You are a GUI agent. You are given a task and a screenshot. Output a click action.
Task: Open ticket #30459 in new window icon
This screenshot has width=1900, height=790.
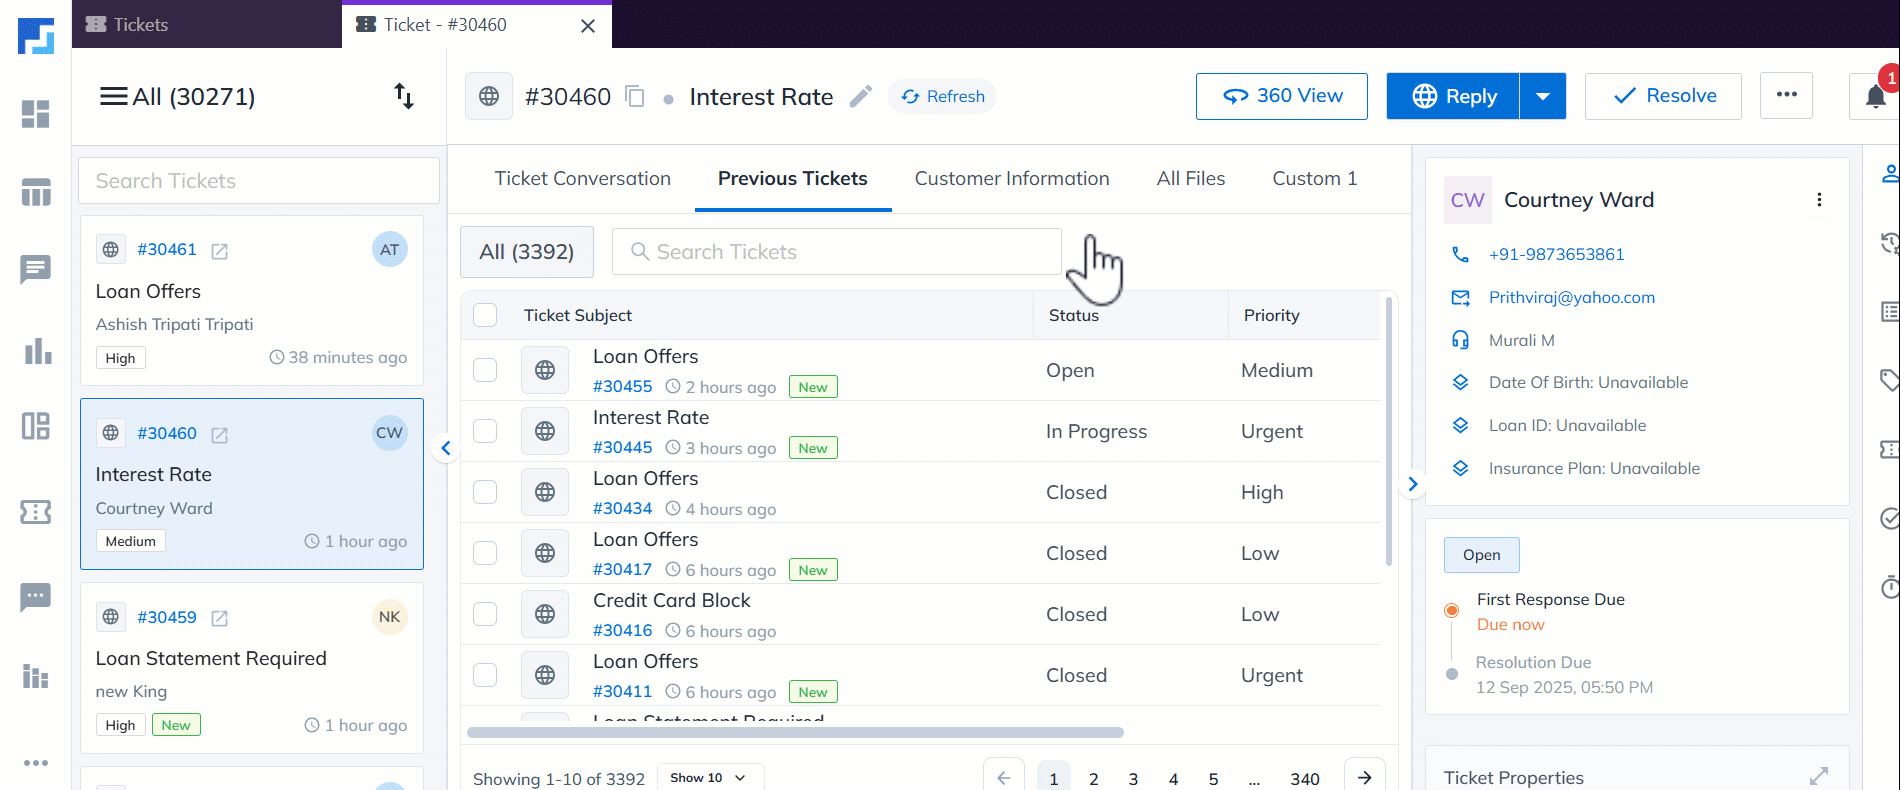click(x=220, y=619)
